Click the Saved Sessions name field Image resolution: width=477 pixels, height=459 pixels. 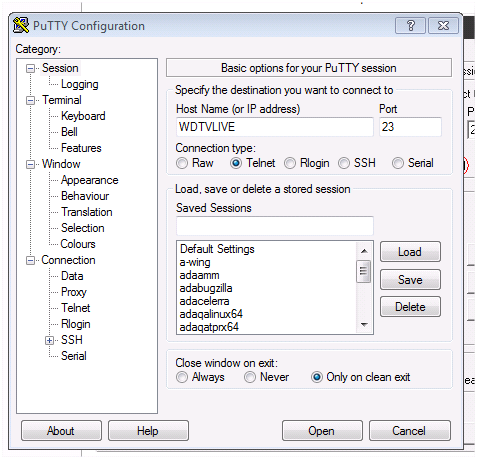click(x=275, y=226)
